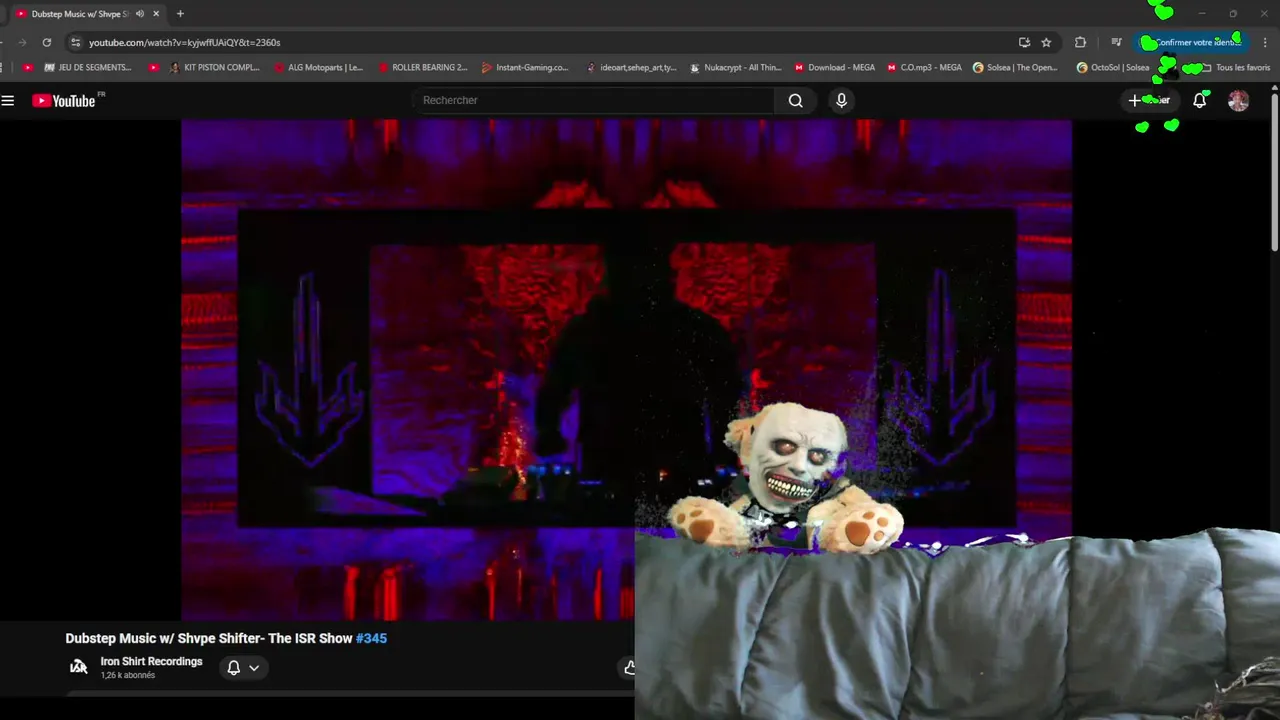The width and height of the screenshot is (1280, 720).
Task: Open a new browser tab
Action: tap(180, 14)
